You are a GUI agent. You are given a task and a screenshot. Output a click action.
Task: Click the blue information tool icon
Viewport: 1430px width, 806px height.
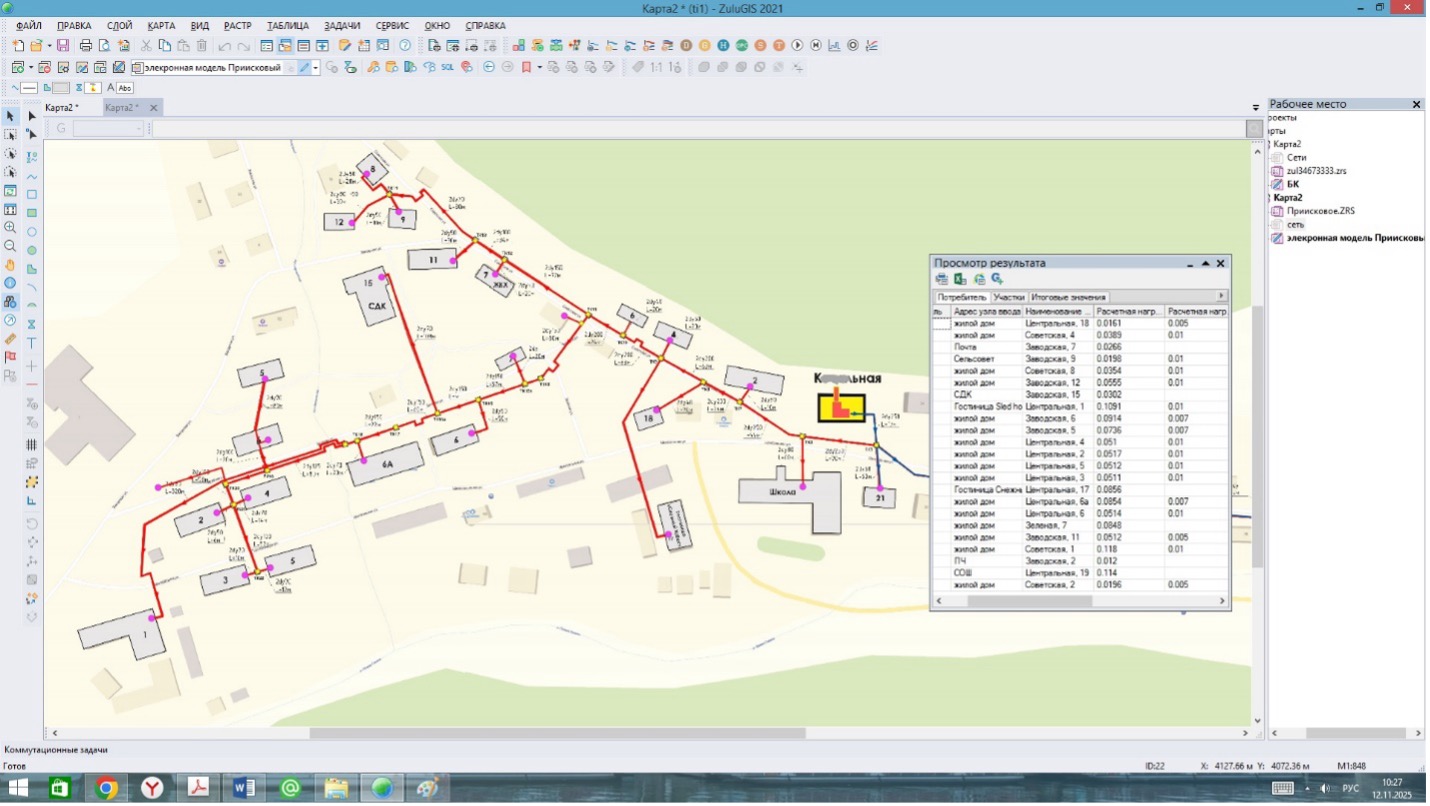point(11,284)
